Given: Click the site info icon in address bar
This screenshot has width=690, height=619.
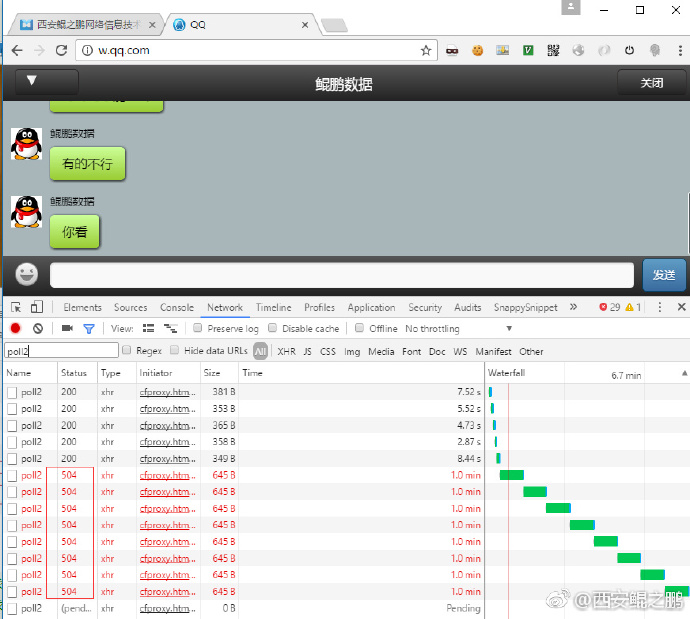Looking at the screenshot, I should (88, 51).
